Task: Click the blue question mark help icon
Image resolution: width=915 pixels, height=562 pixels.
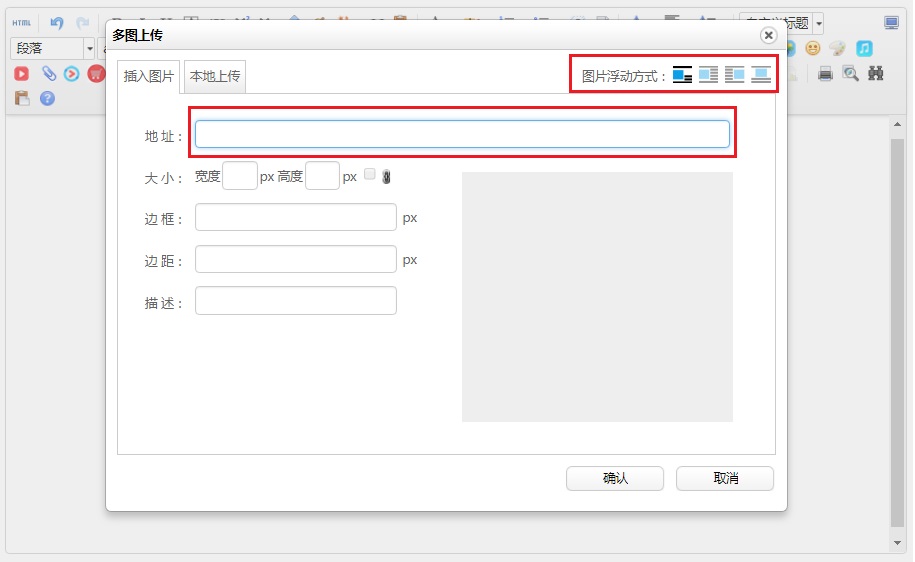Action: click(47, 98)
